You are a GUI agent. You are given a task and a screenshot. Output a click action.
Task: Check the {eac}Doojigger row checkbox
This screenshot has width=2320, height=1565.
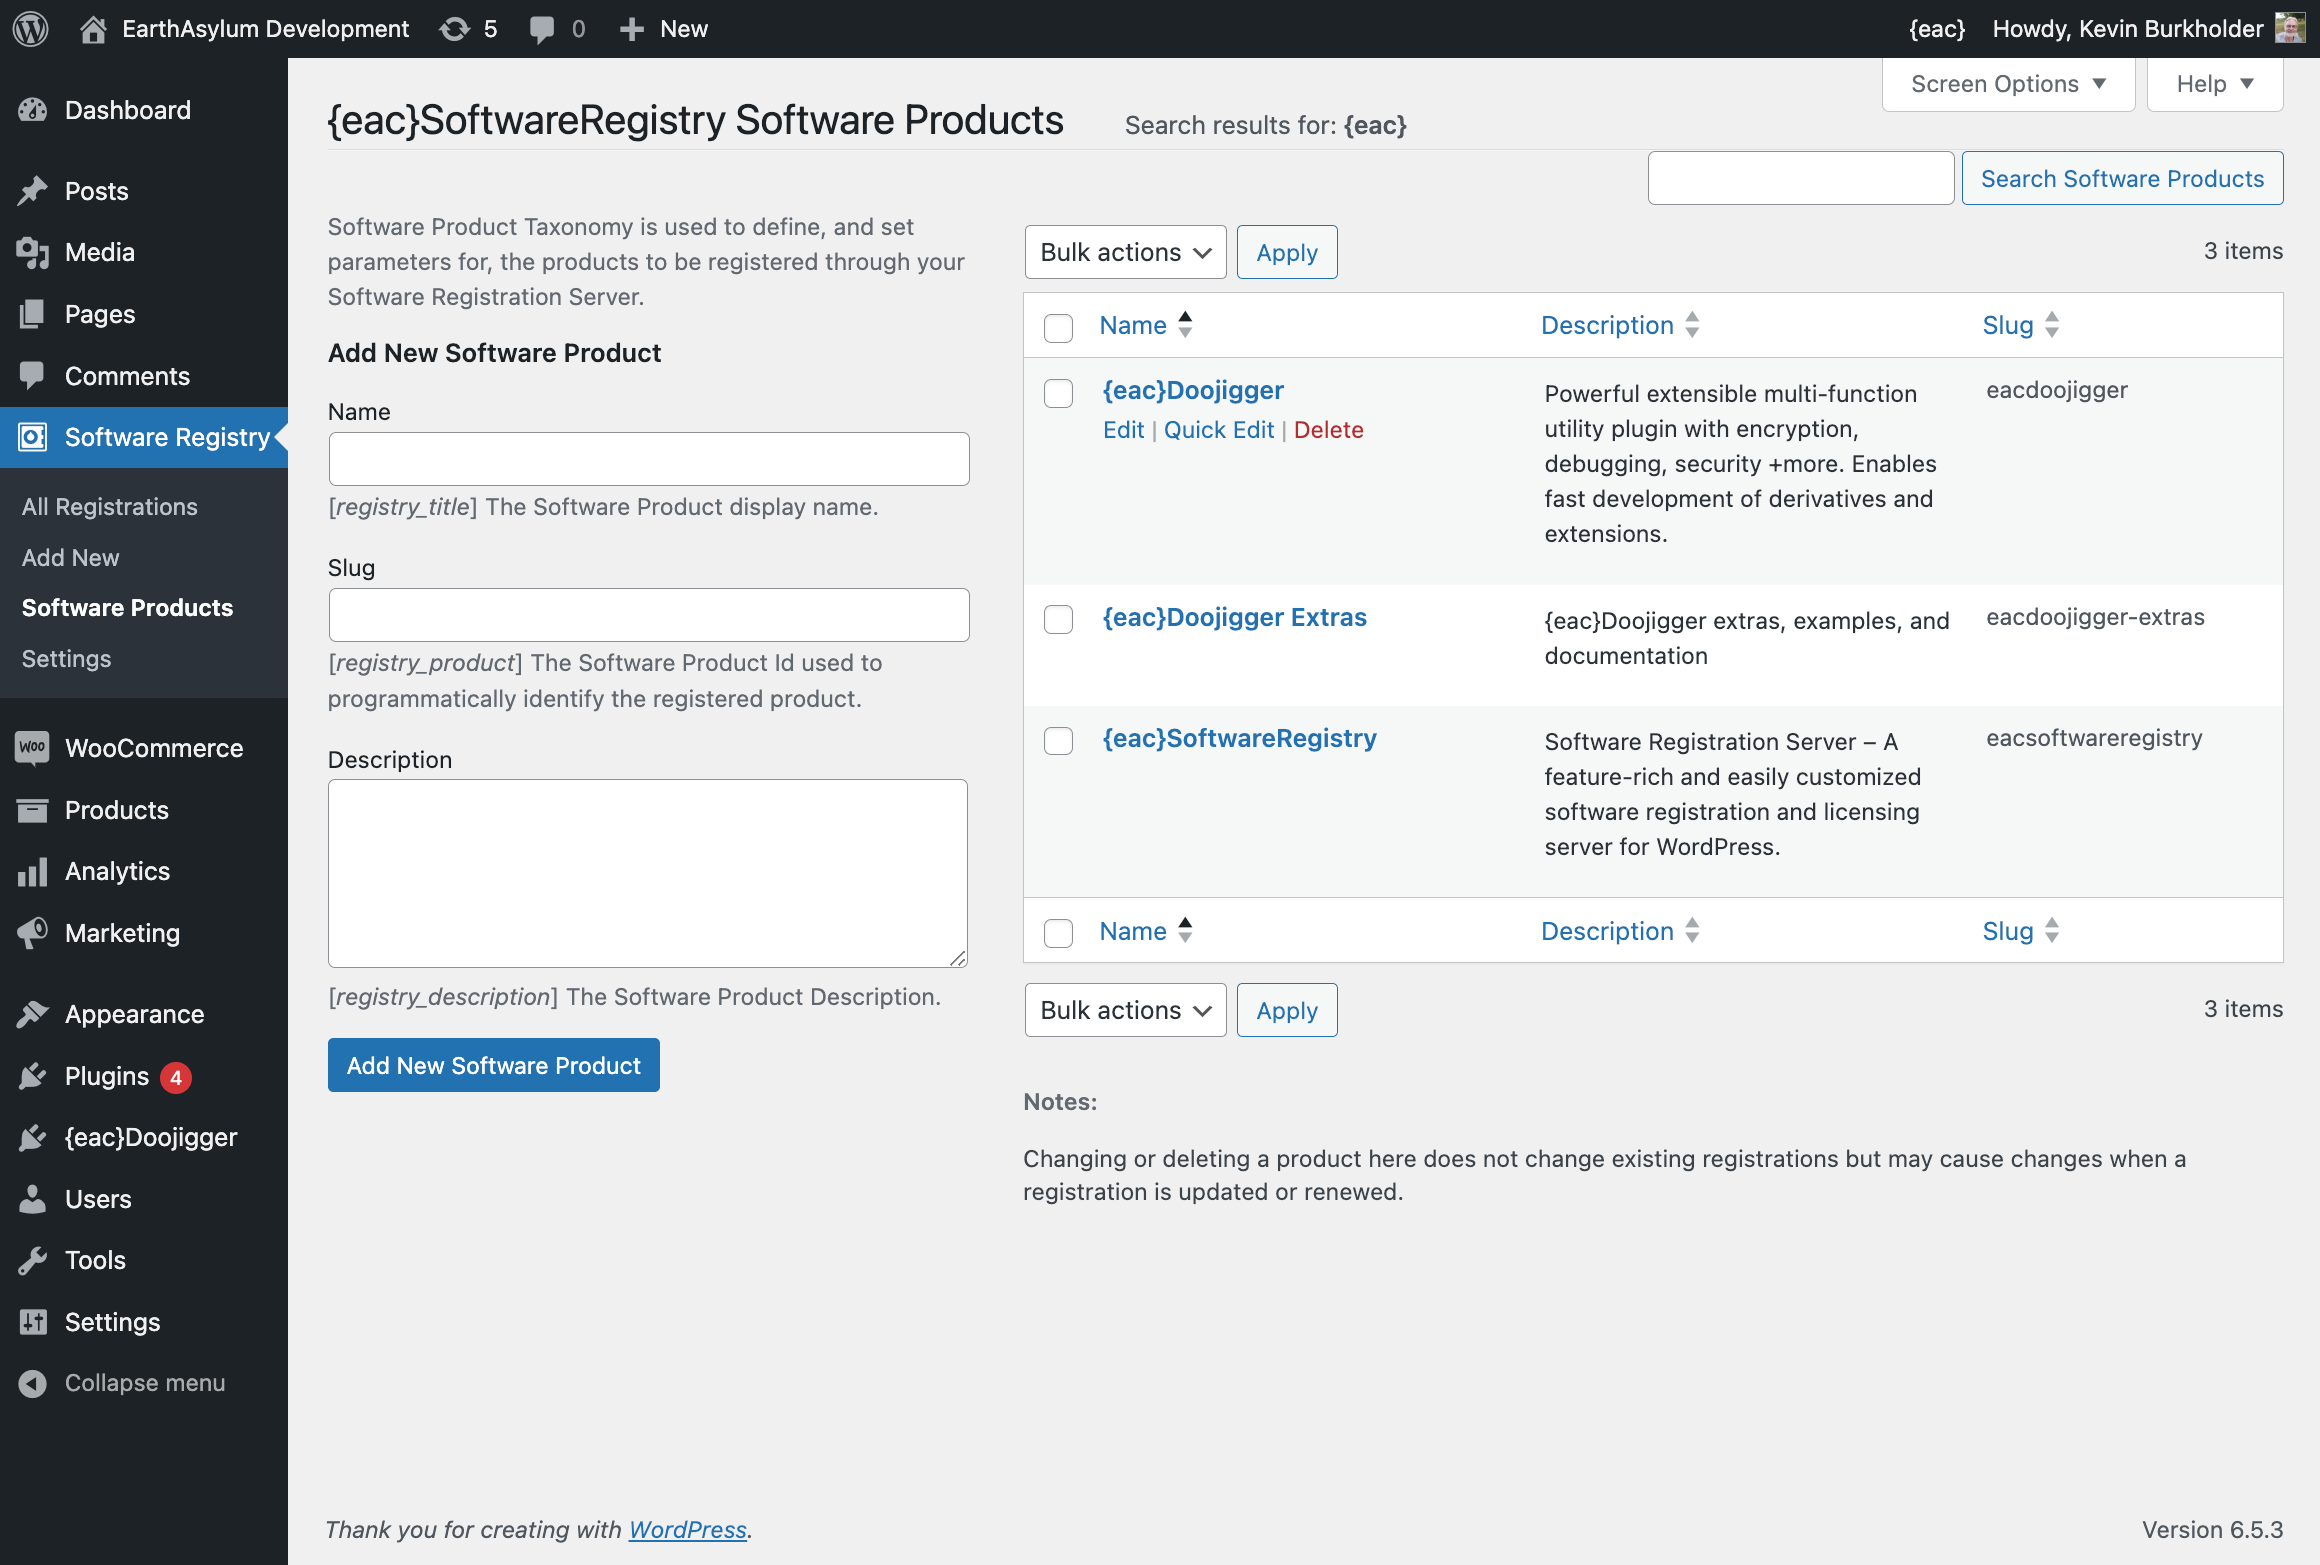click(1058, 393)
